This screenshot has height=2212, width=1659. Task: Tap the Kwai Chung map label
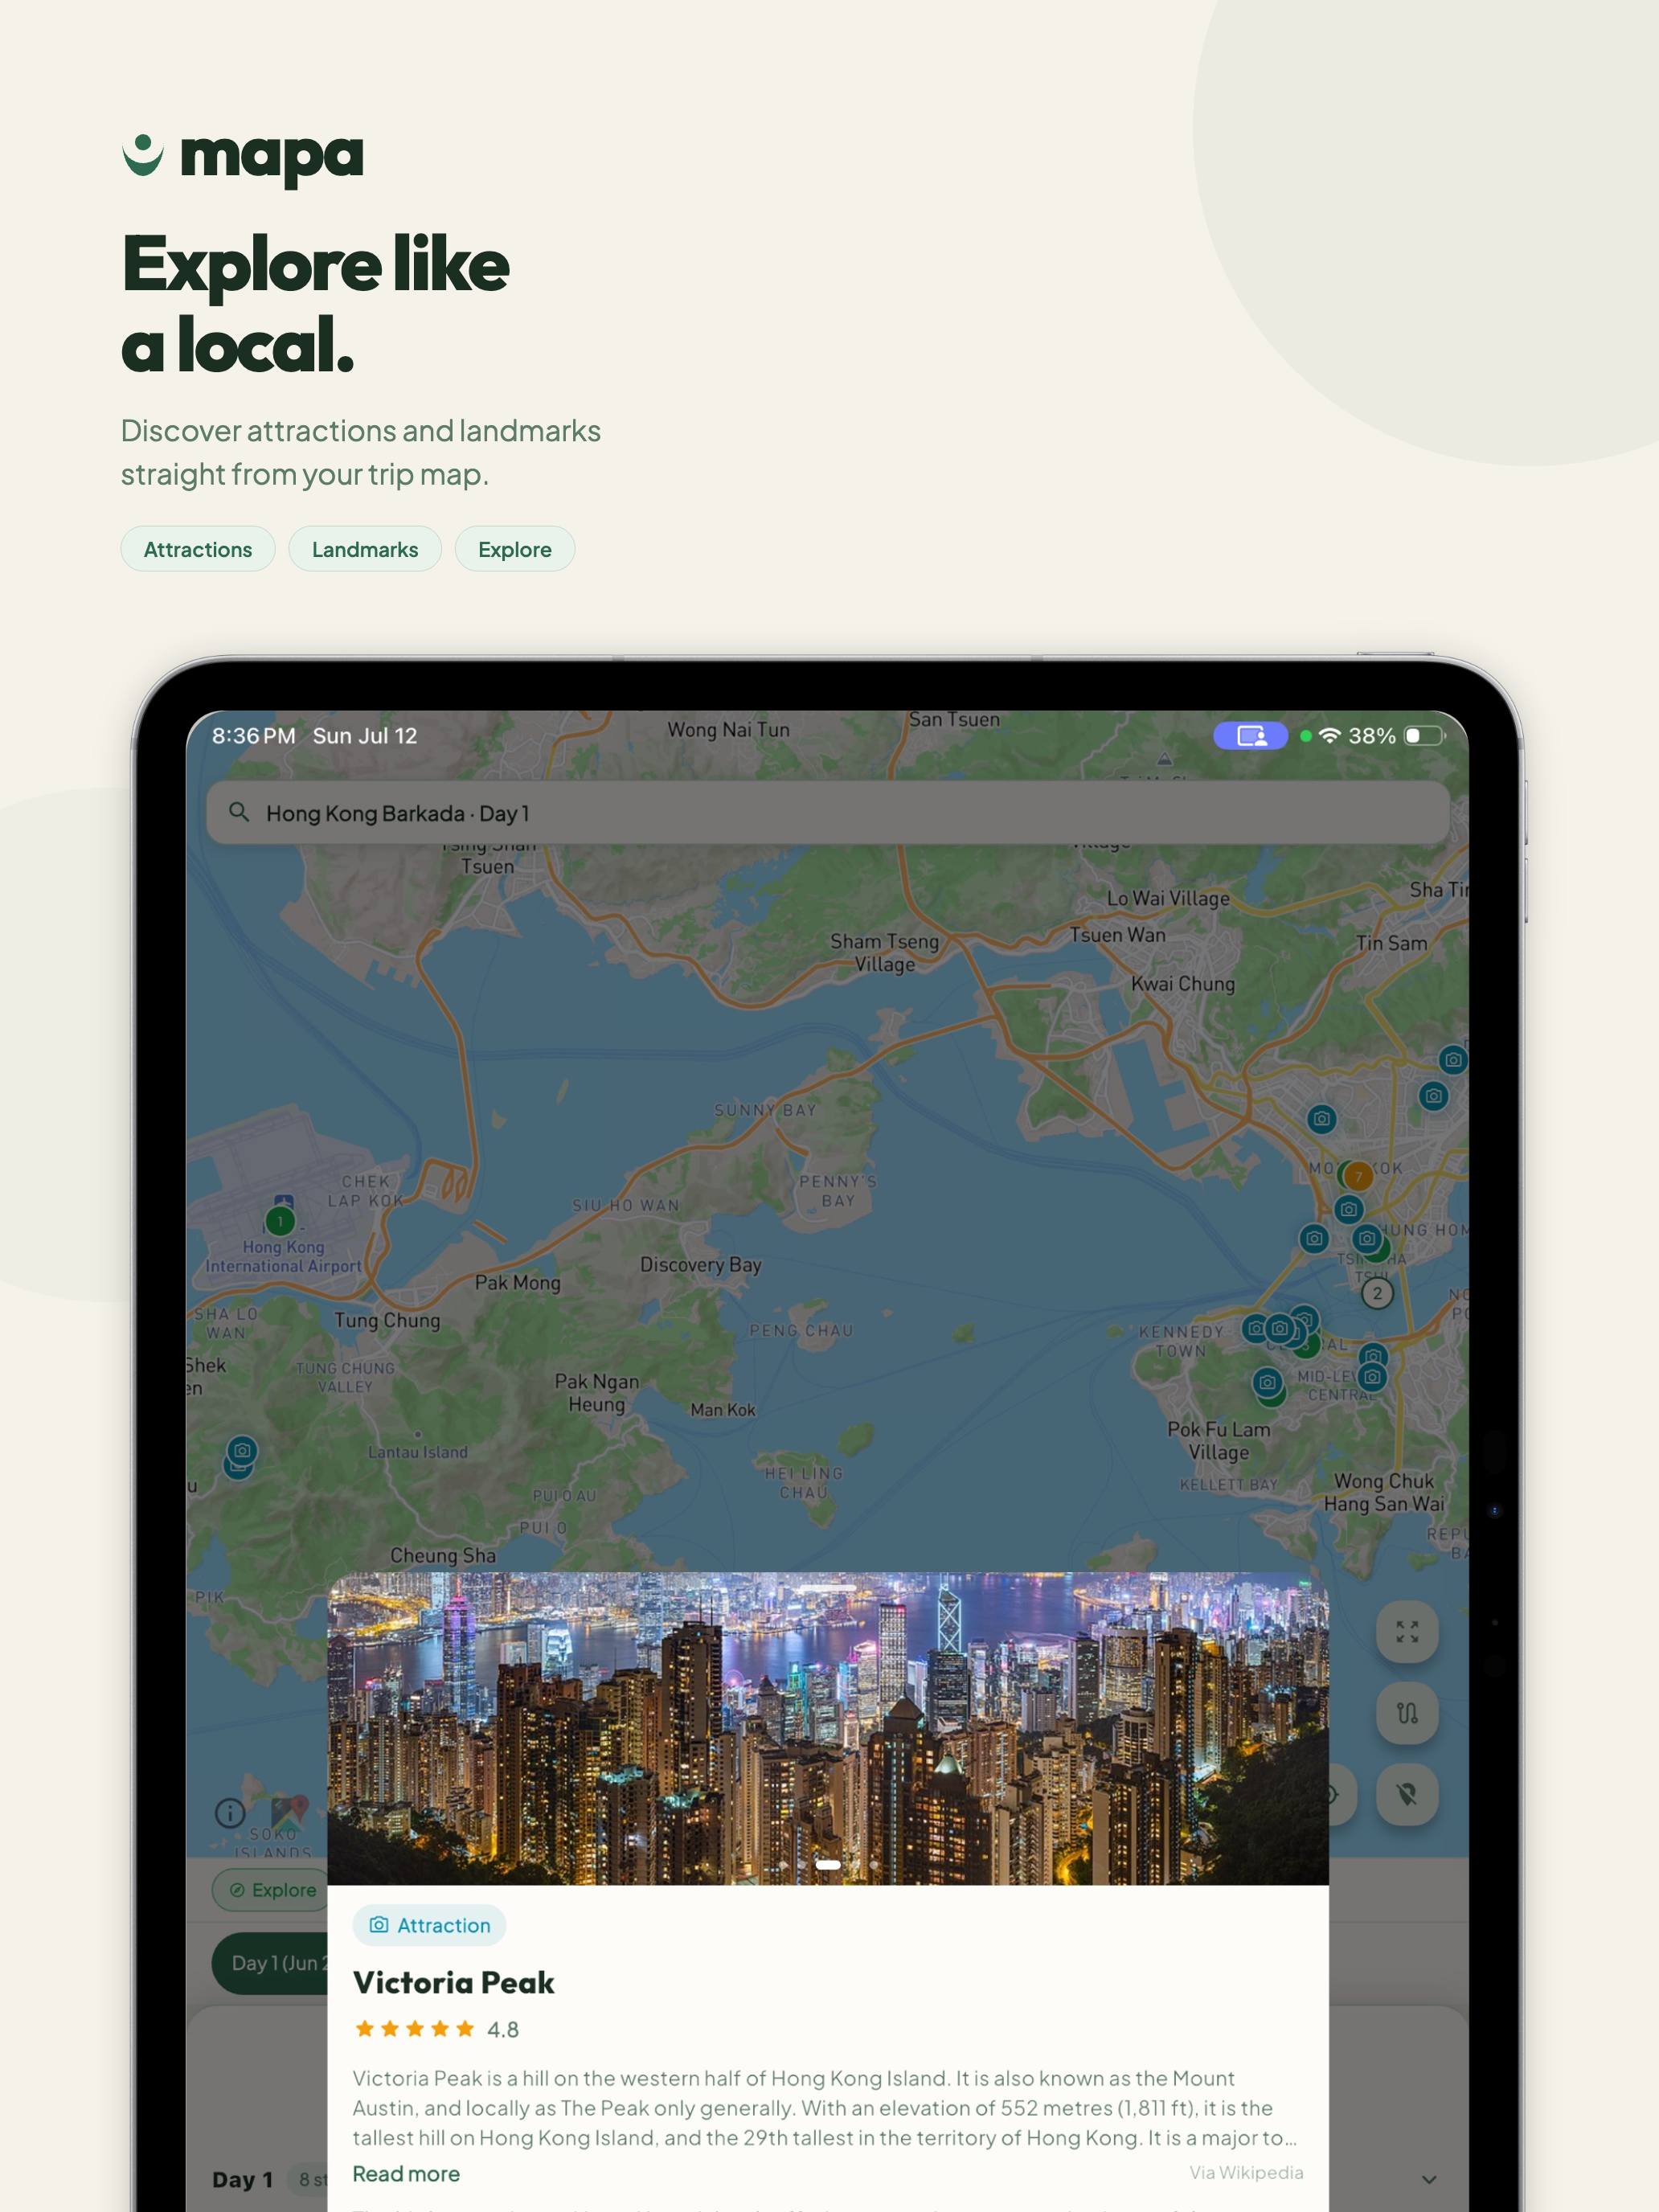pos(1183,983)
